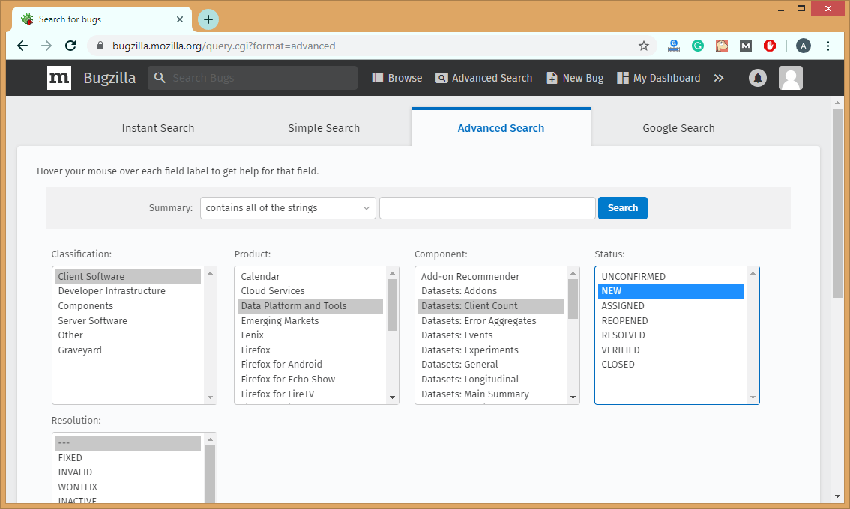Reload the page with the refresh icon
The height and width of the screenshot is (509, 850).
[70, 46]
